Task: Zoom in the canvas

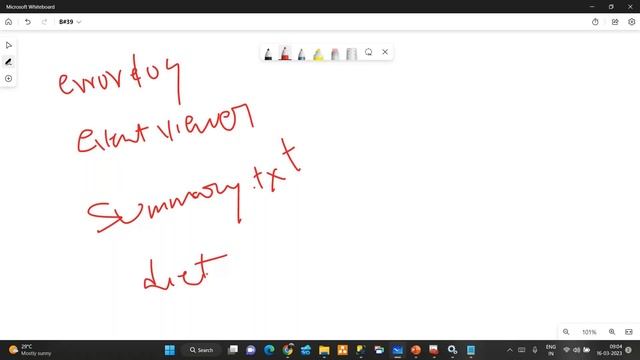Action: pyautogui.click(x=612, y=332)
